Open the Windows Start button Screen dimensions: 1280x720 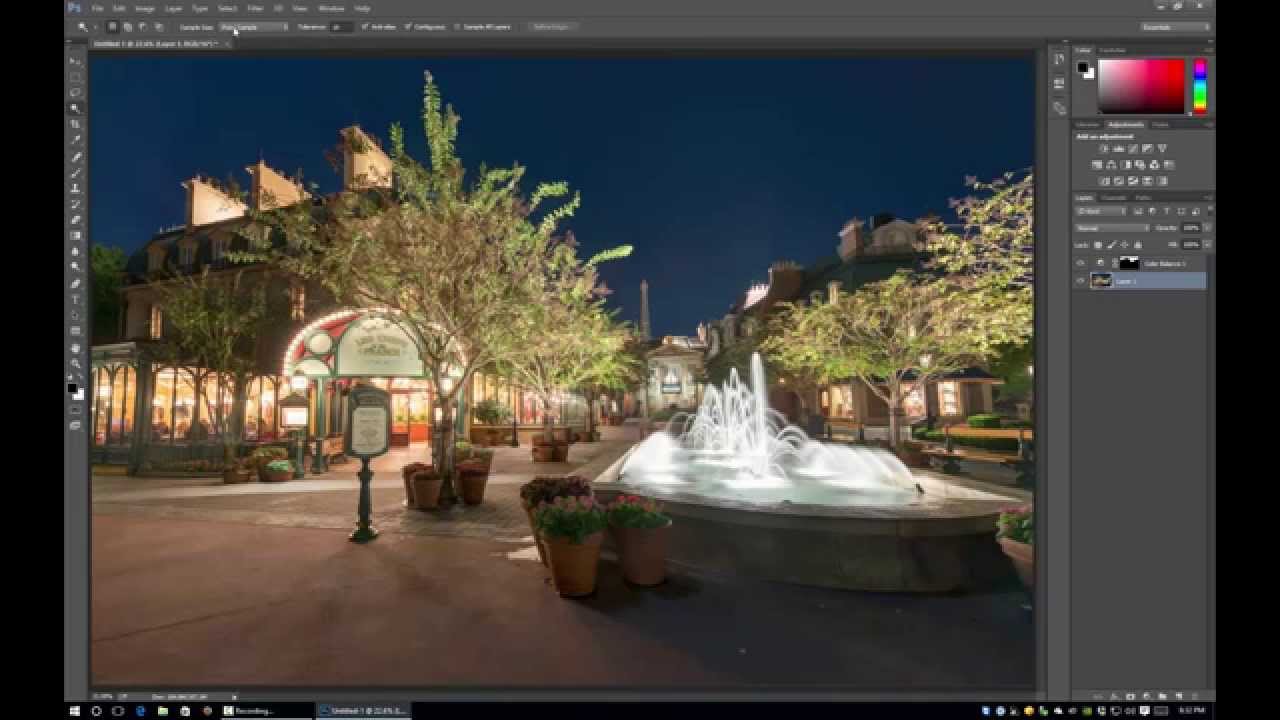[x=75, y=710]
